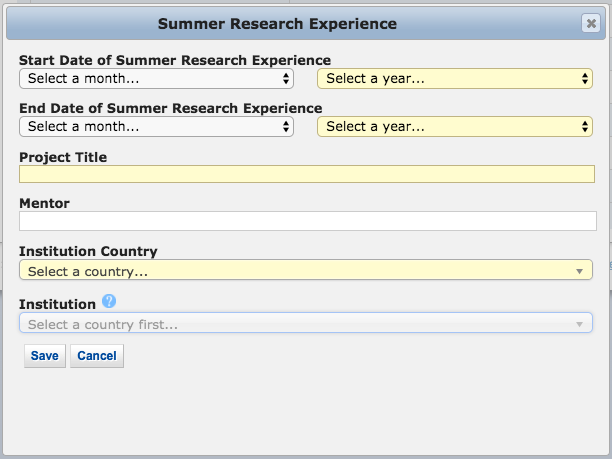The image size is (612, 459).
Task: Click the dialog title 'Summer Research Experience'
Action: click(x=277, y=23)
